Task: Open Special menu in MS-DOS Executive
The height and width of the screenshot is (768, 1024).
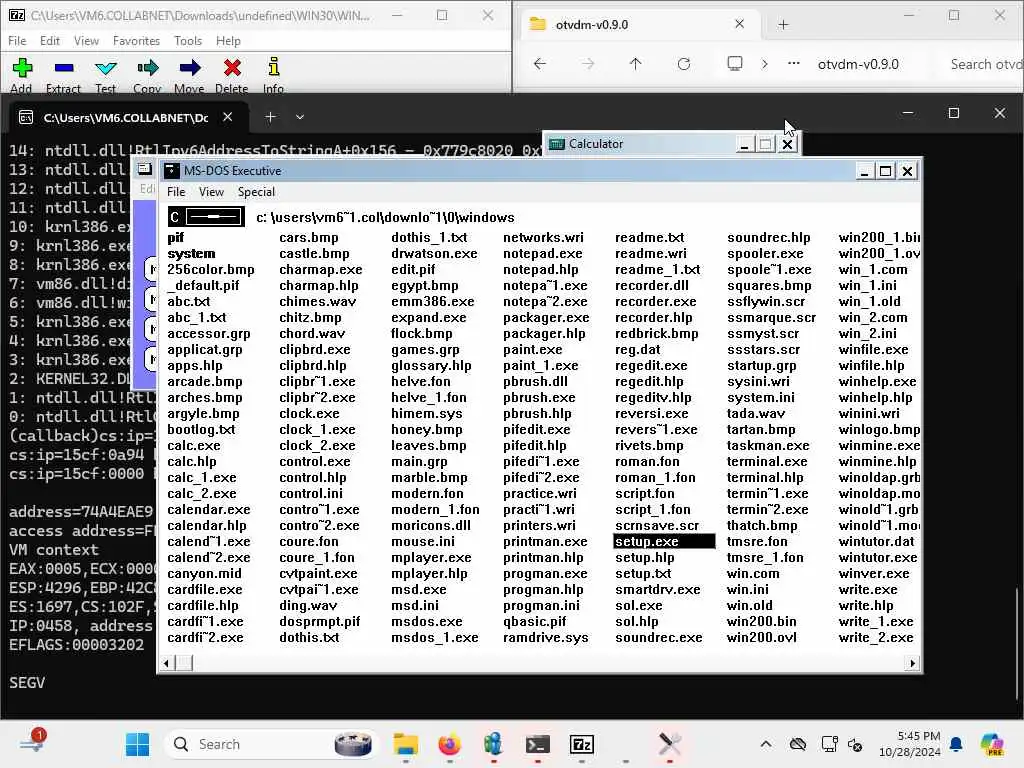Action: coord(256,192)
